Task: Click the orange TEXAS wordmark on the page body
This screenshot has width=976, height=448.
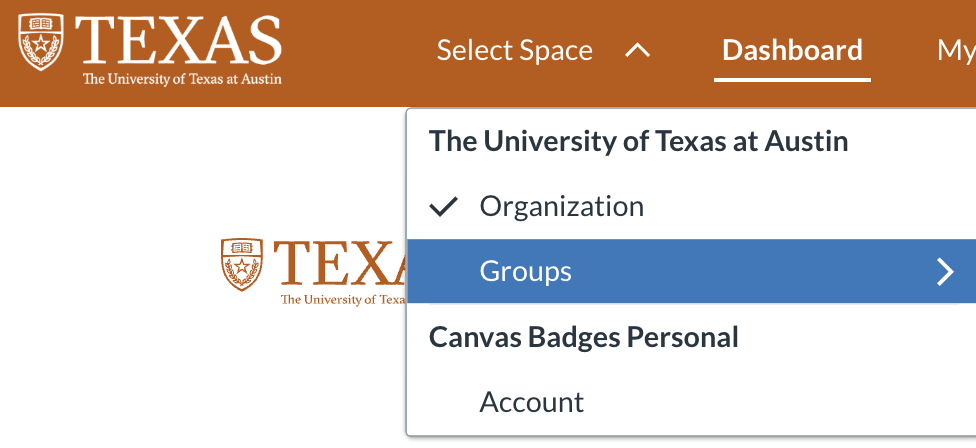Action: [340, 262]
